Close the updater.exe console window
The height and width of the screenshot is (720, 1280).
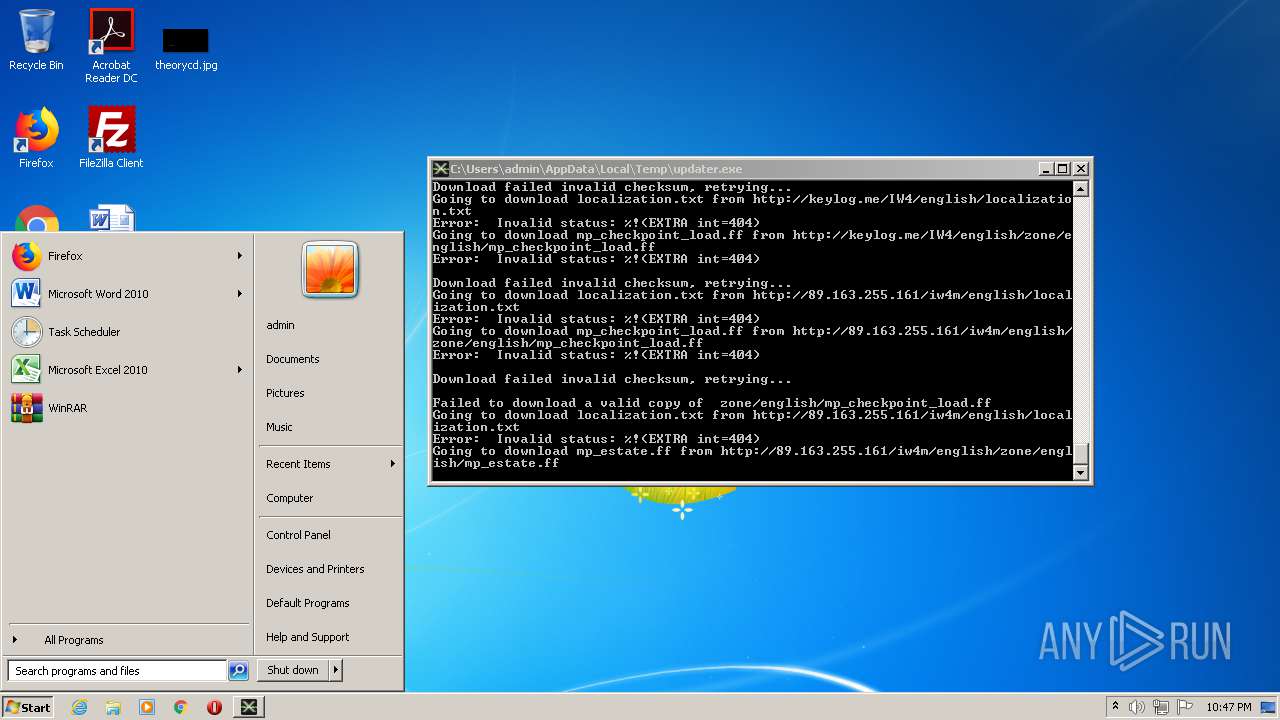point(1080,169)
